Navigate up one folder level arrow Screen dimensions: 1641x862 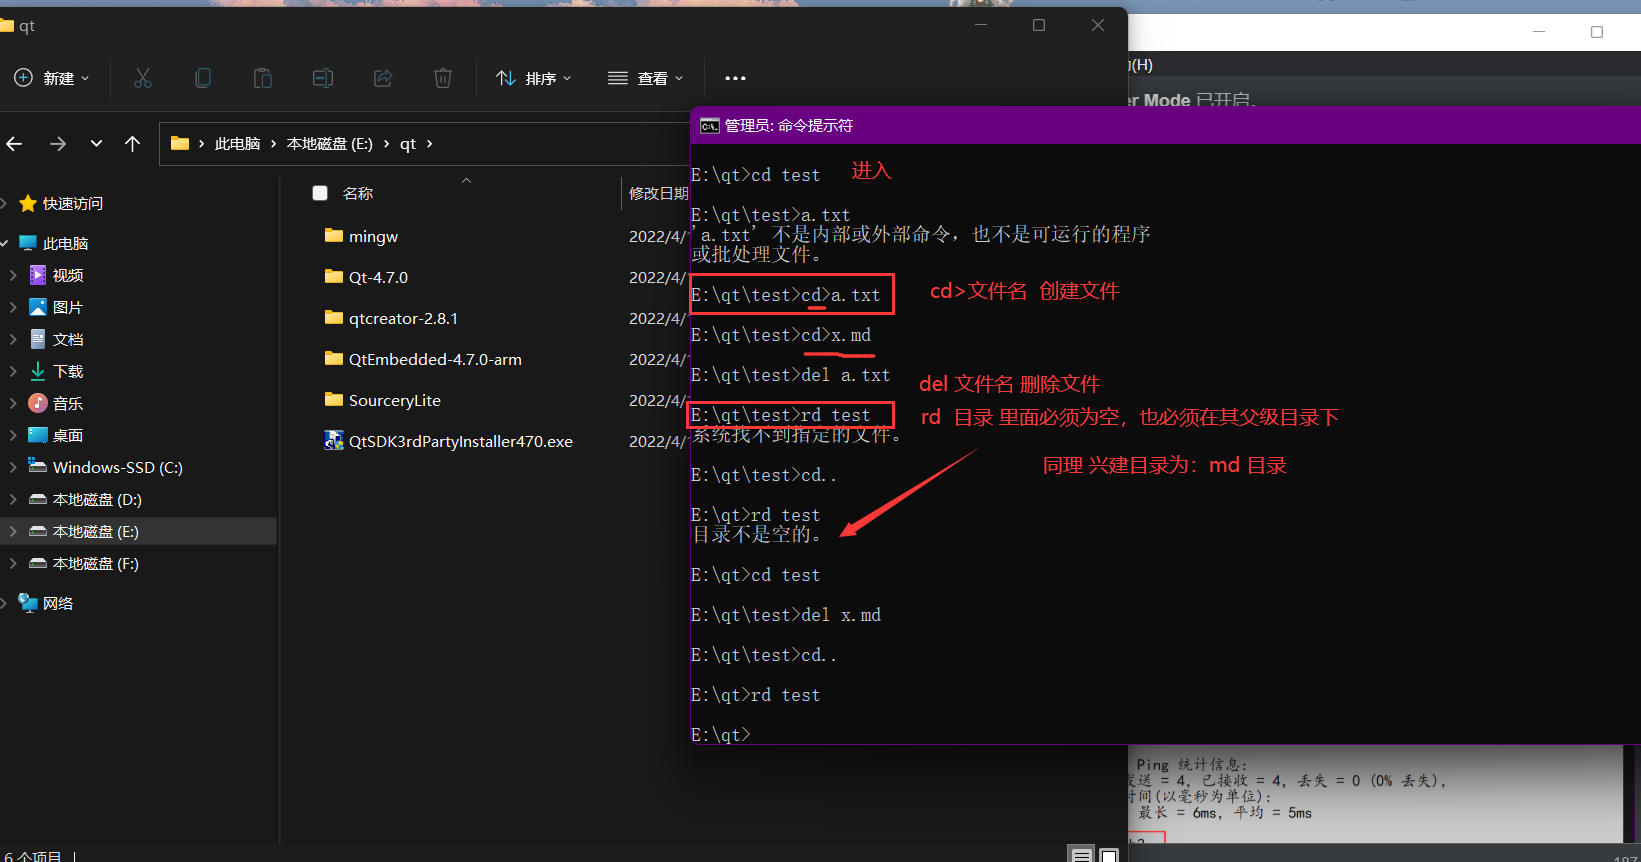pos(132,144)
